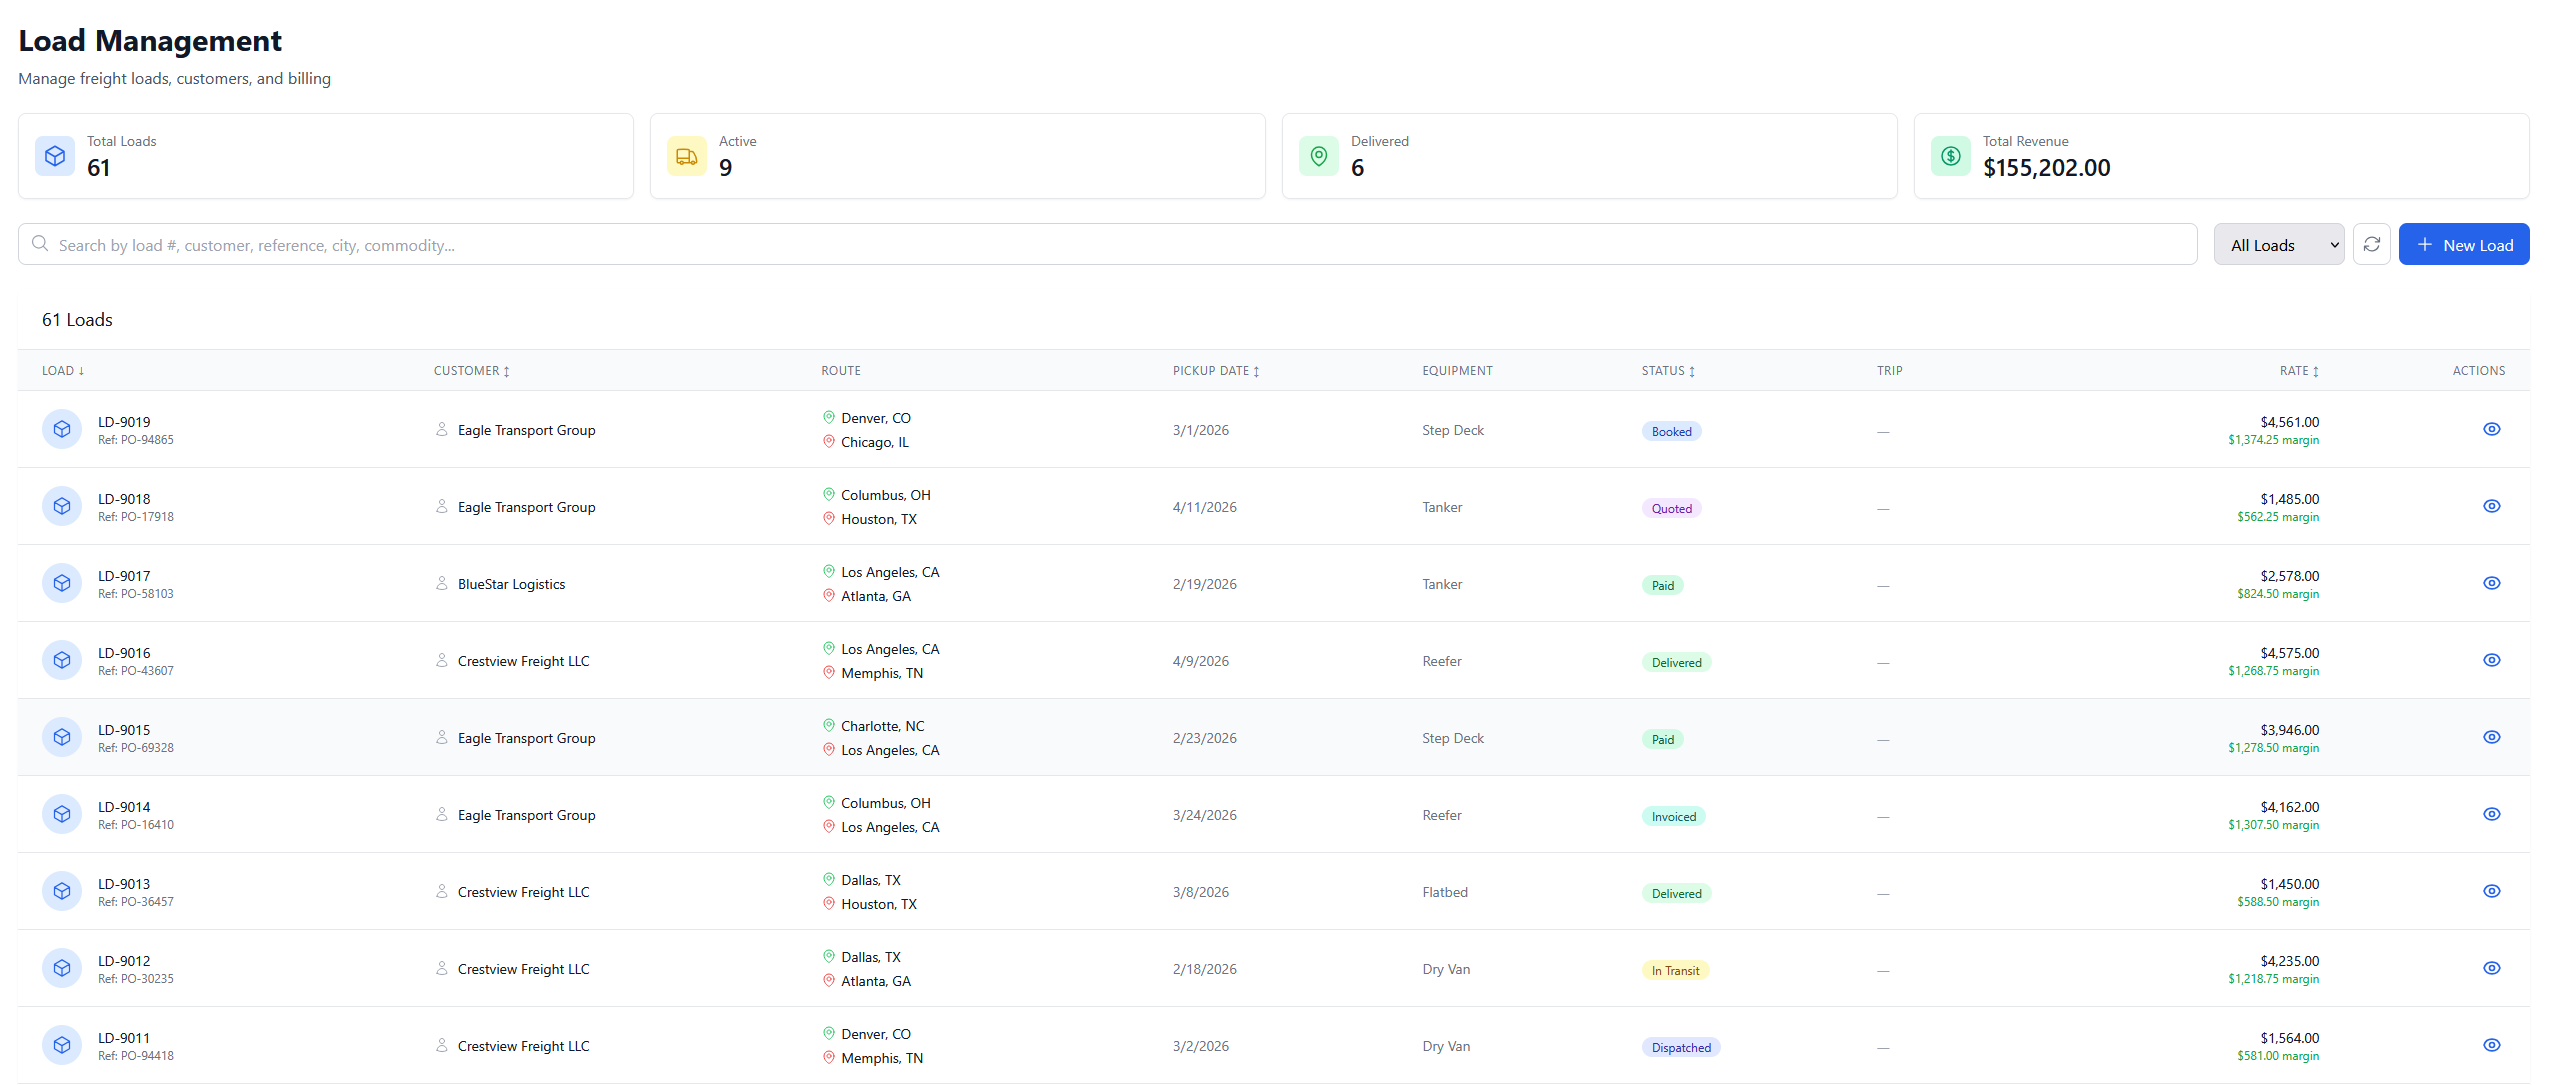Click the destination pin for Chicago, IL
This screenshot has height=1085, width=2549.
click(x=829, y=441)
